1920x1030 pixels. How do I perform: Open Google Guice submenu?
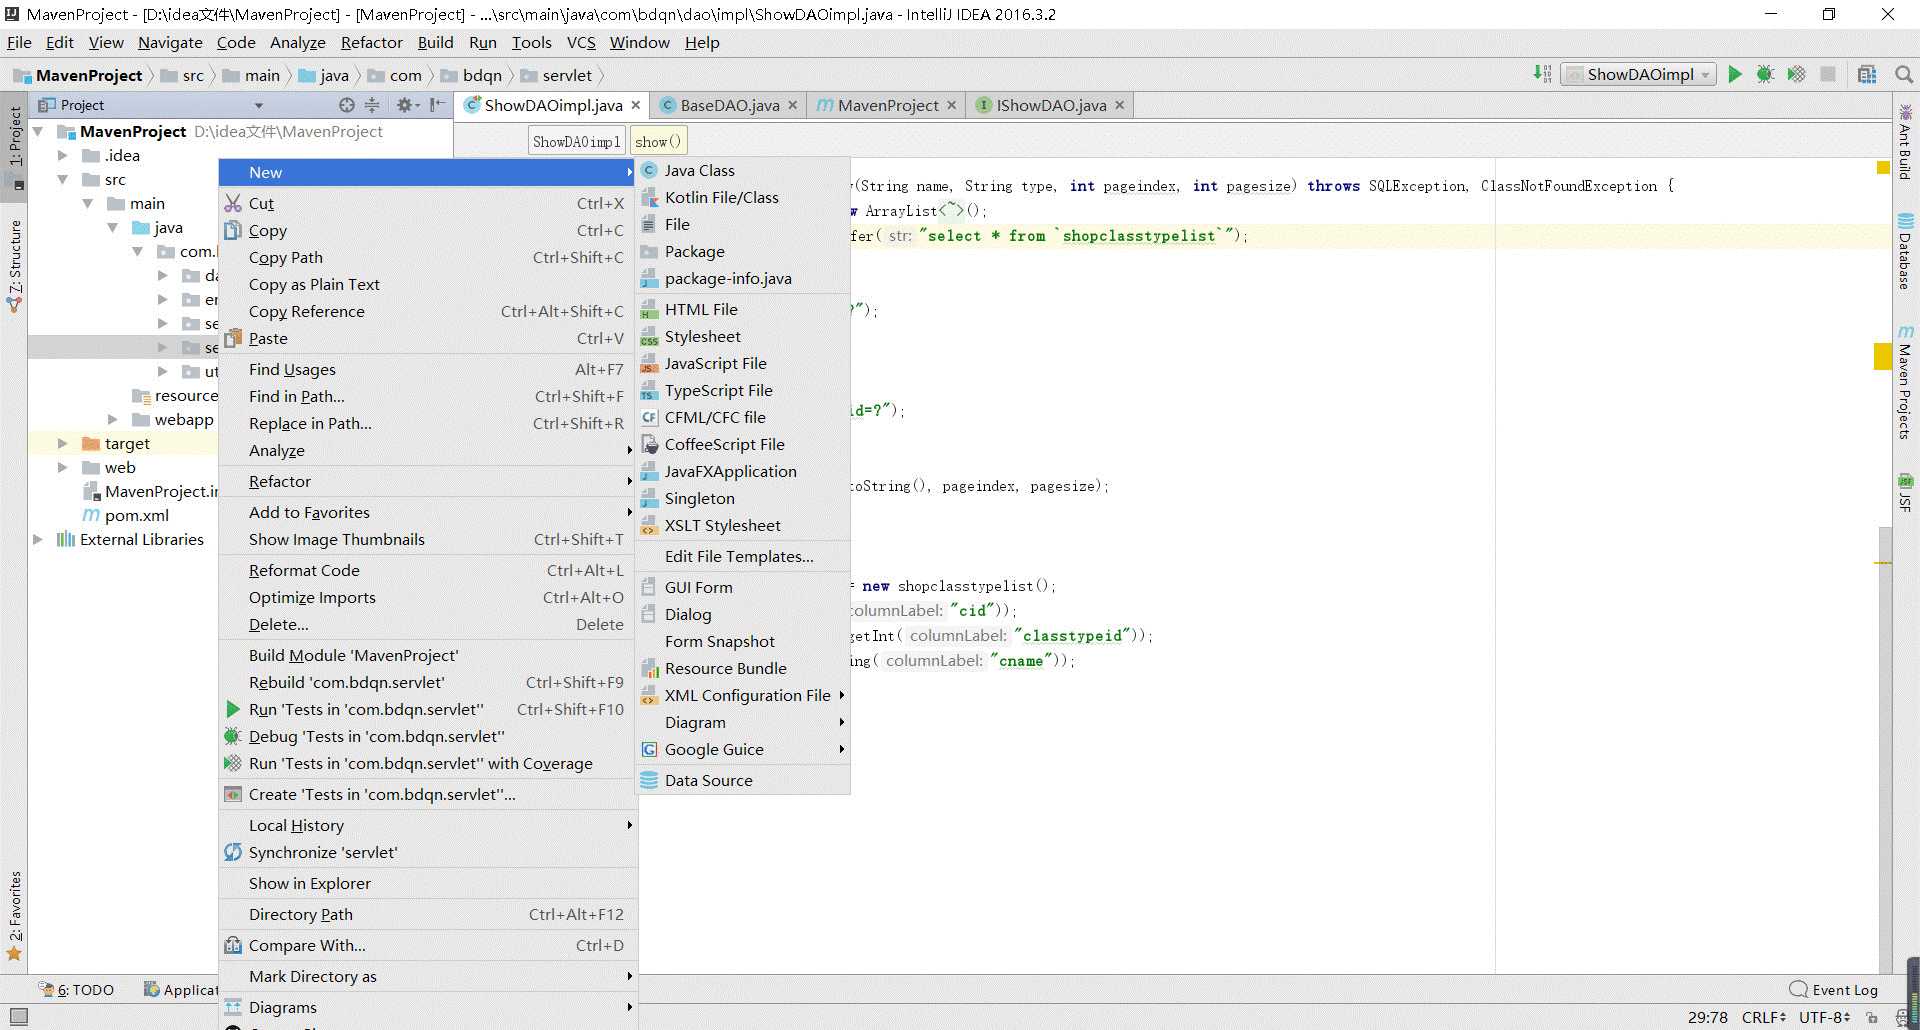point(743,749)
